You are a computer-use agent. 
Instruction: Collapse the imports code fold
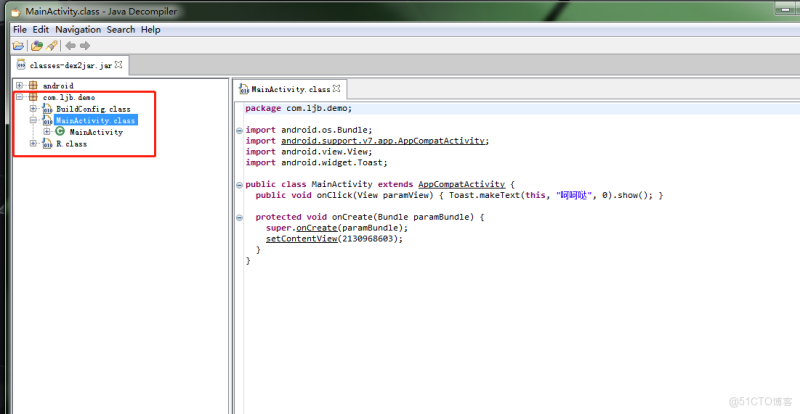pyautogui.click(x=239, y=131)
